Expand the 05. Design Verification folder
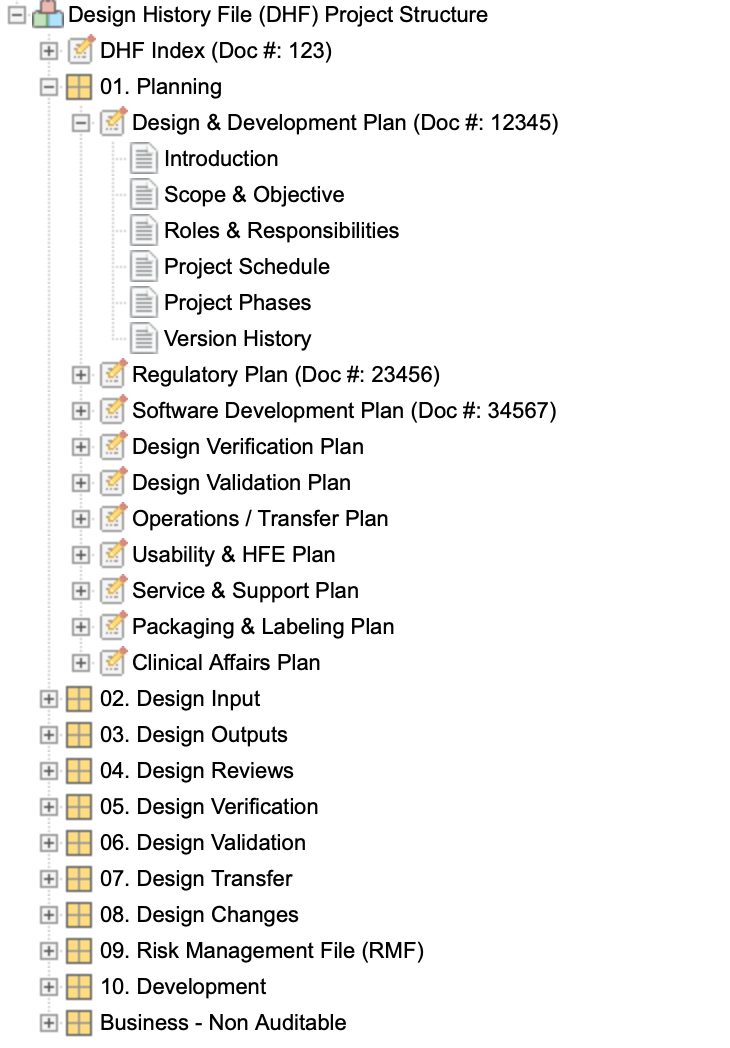 pyautogui.click(x=49, y=807)
